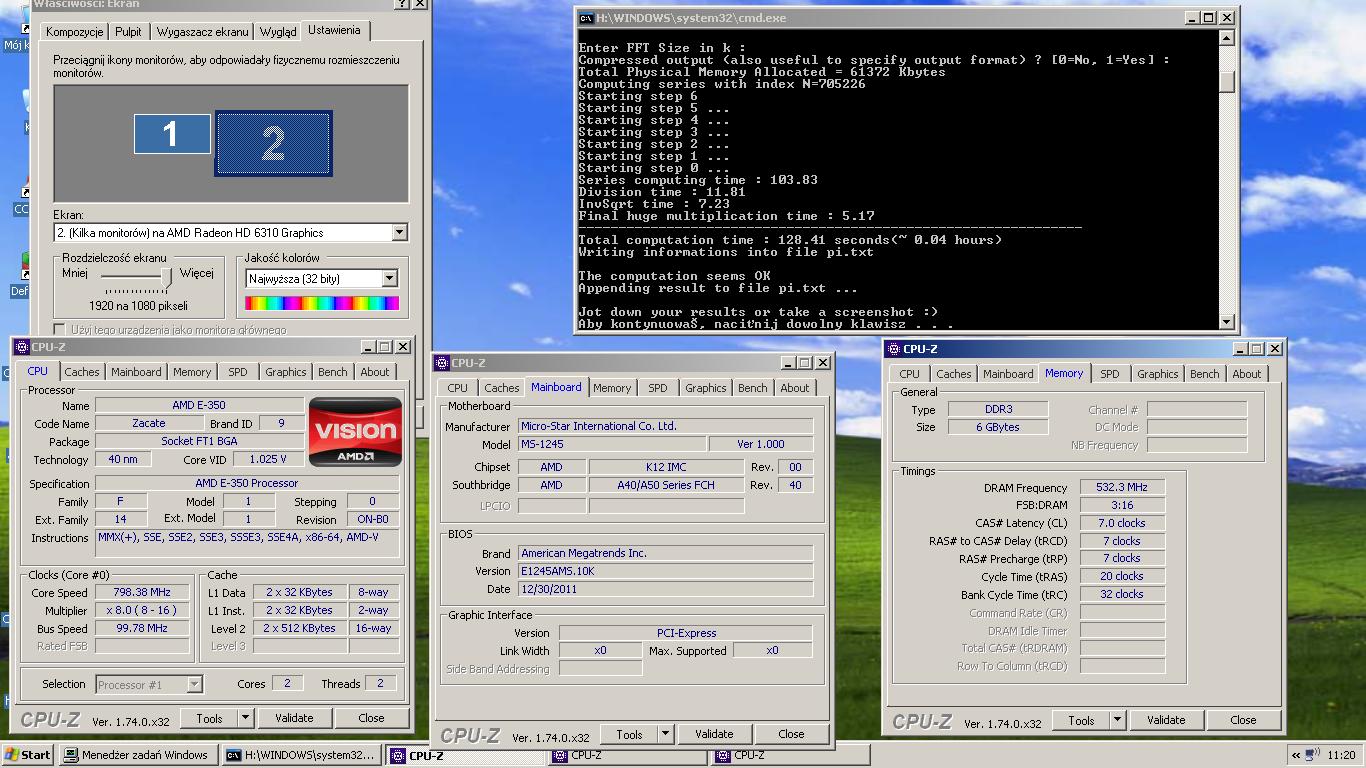Open SPD tab in left CPU-Z window

click(x=238, y=372)
